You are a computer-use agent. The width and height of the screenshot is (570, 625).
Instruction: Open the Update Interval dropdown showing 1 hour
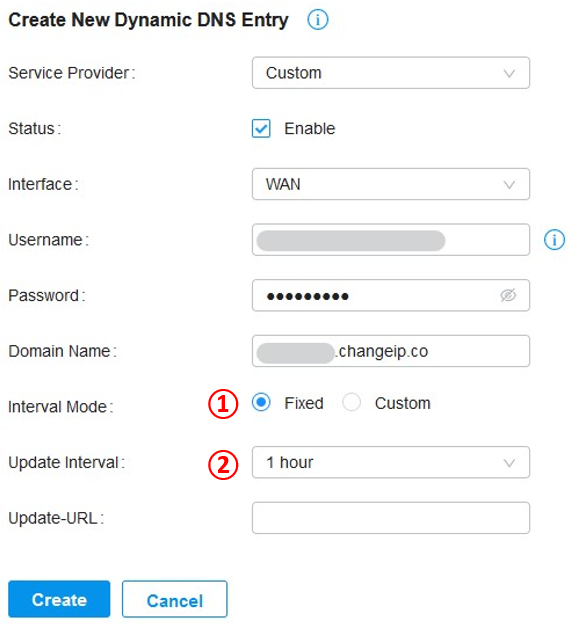(391, 462)
